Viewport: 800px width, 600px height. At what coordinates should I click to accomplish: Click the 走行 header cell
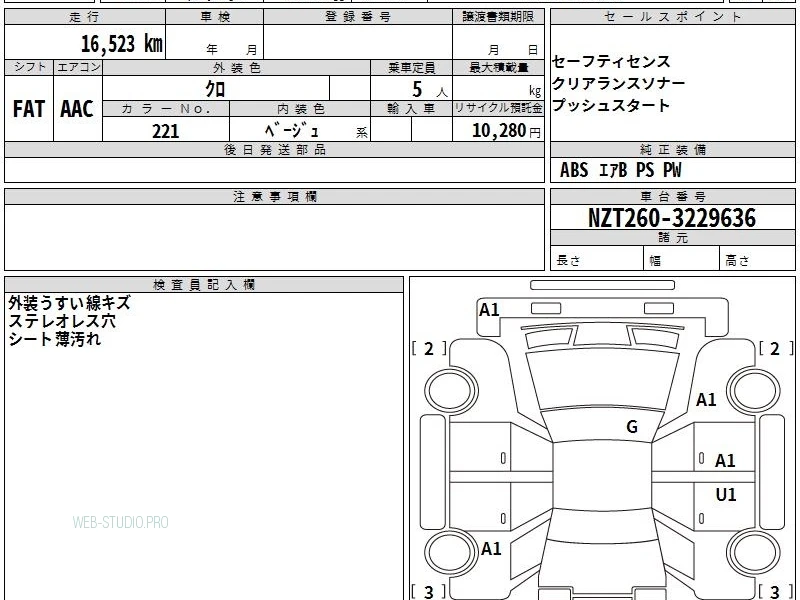85,17
